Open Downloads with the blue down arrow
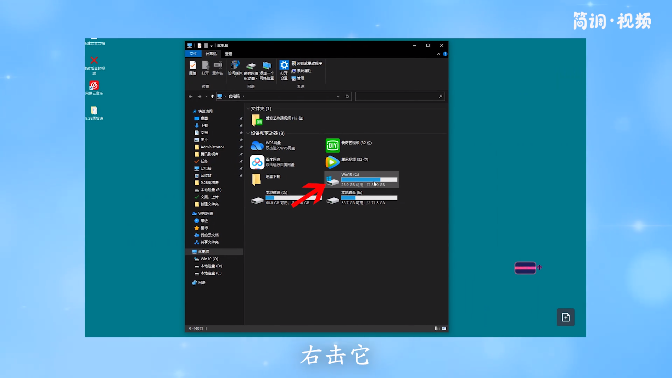 [x=201, y=126]
